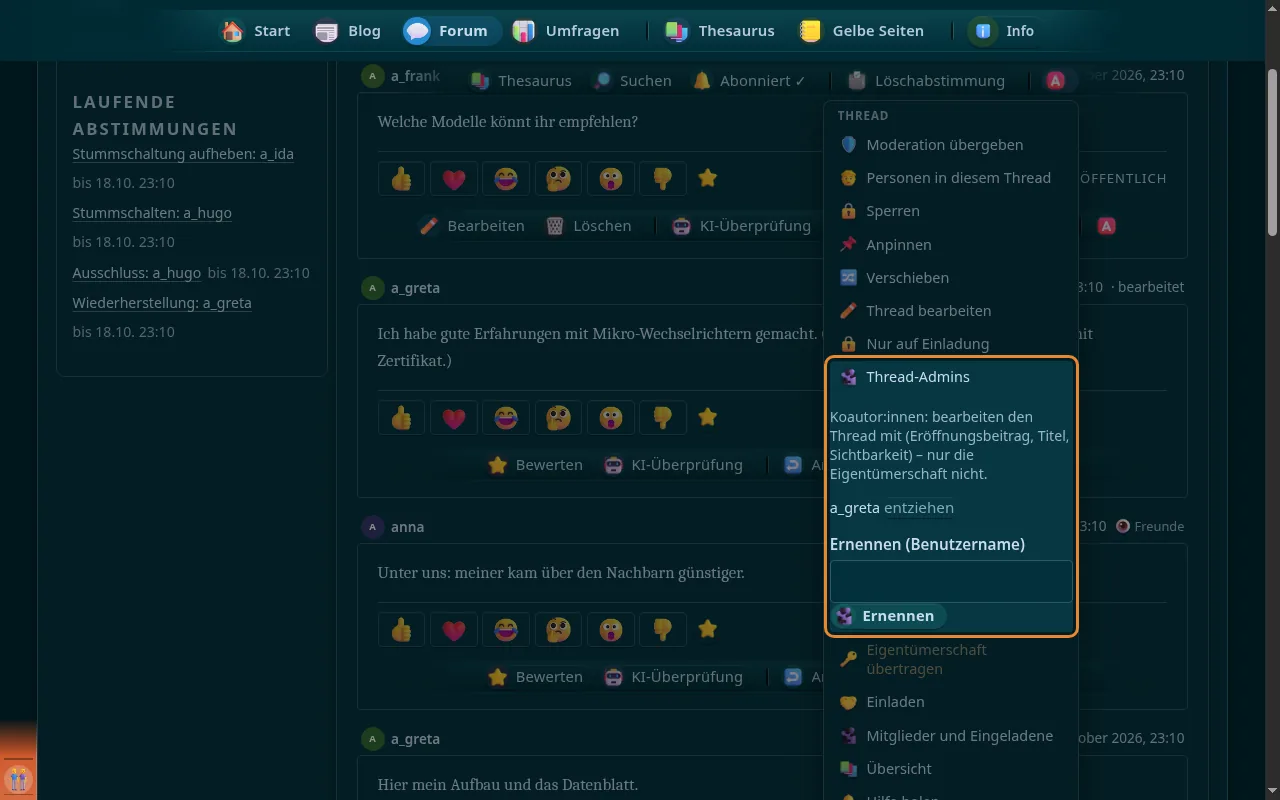The width and height of the screenshot is (1280, 800).
Task: Open vote link Ausschluss: a_hugo
Action: 137,273
